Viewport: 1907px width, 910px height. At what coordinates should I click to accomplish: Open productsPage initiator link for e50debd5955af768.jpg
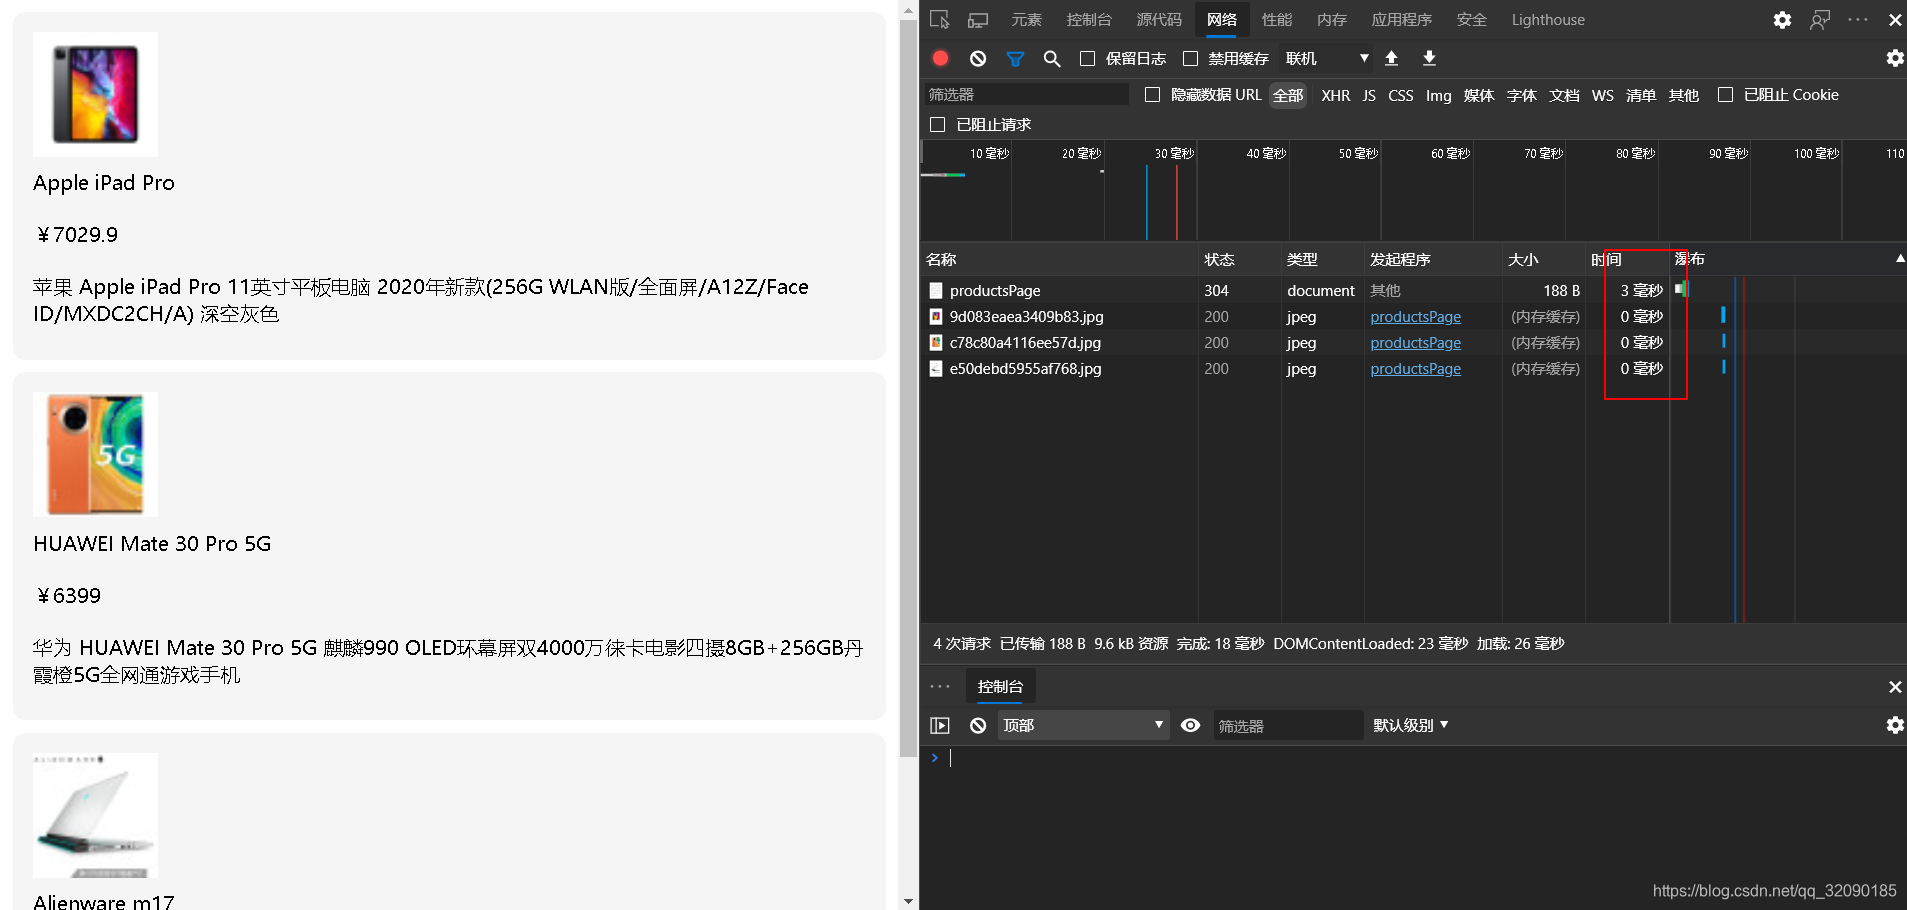(1415, 369)
